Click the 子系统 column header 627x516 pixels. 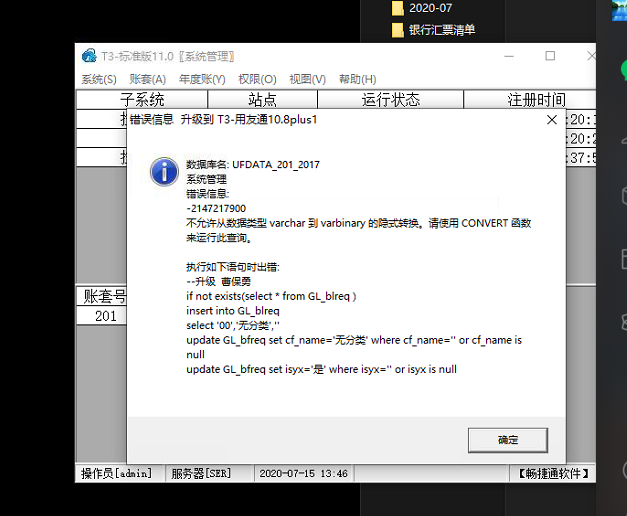click(142, 99)
